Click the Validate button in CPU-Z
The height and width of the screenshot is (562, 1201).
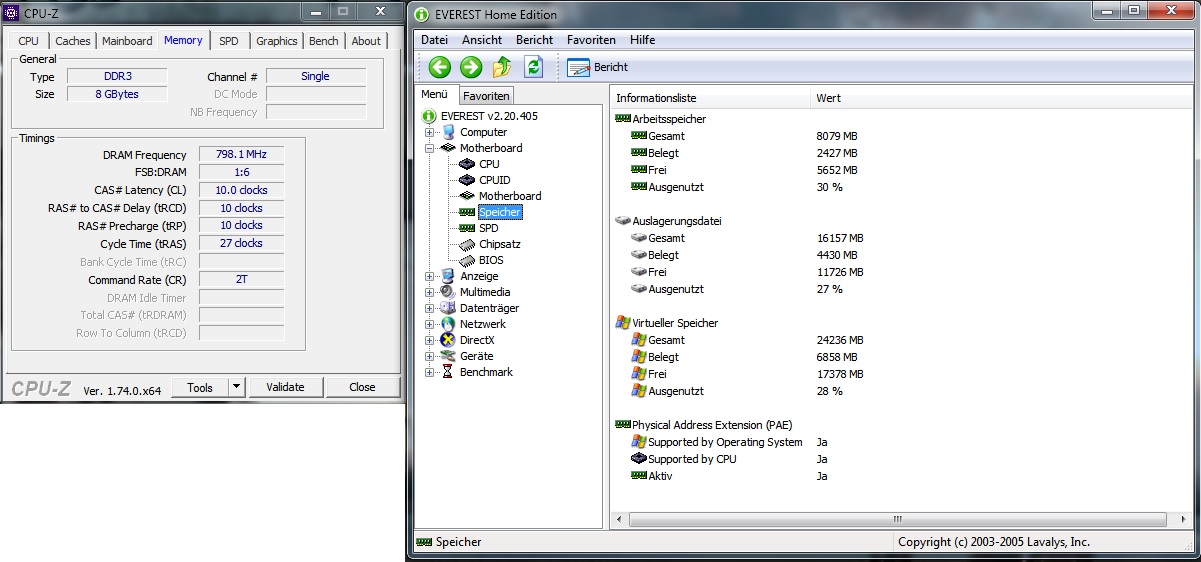click(285, 387)
